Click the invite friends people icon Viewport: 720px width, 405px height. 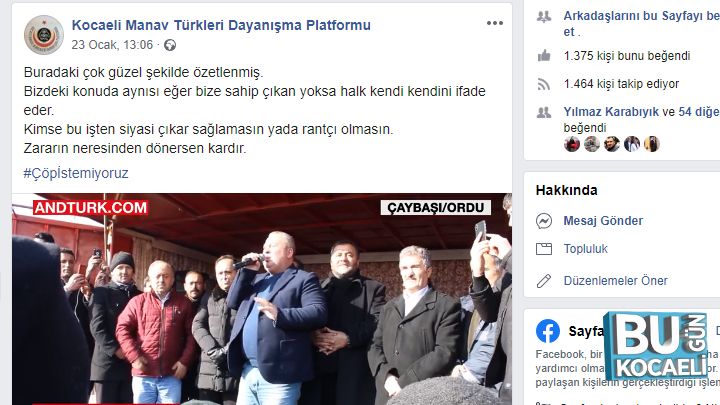click(x=544, y=17)
